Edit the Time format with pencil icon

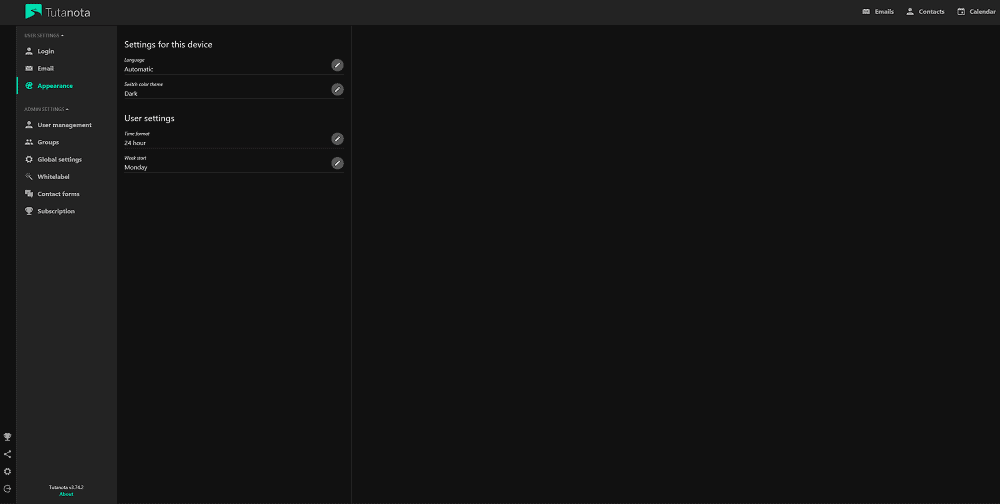(337, 139)
